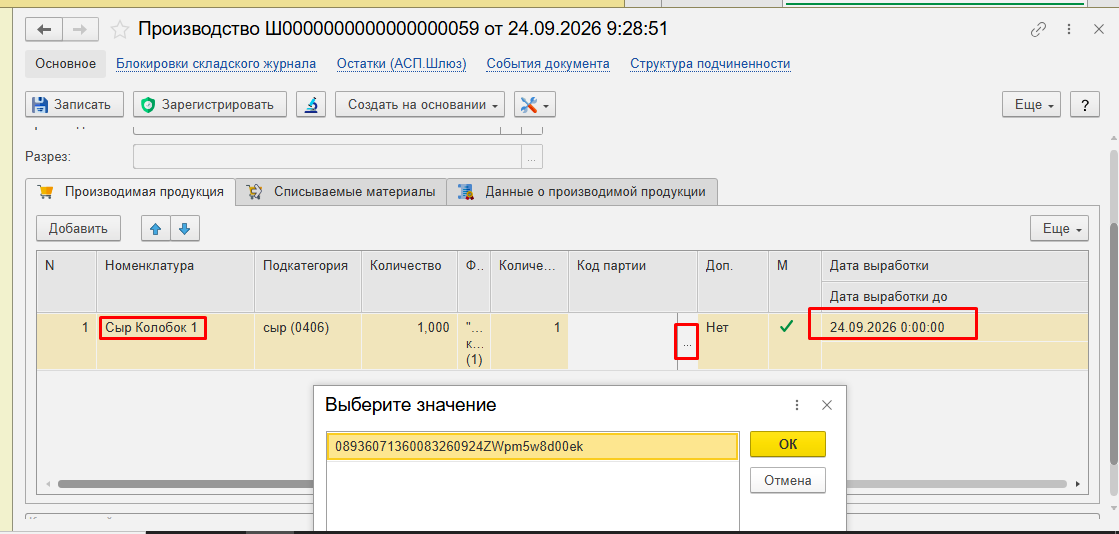
Task: Open the wrench tools dropdown
Action: coord(535,104)
